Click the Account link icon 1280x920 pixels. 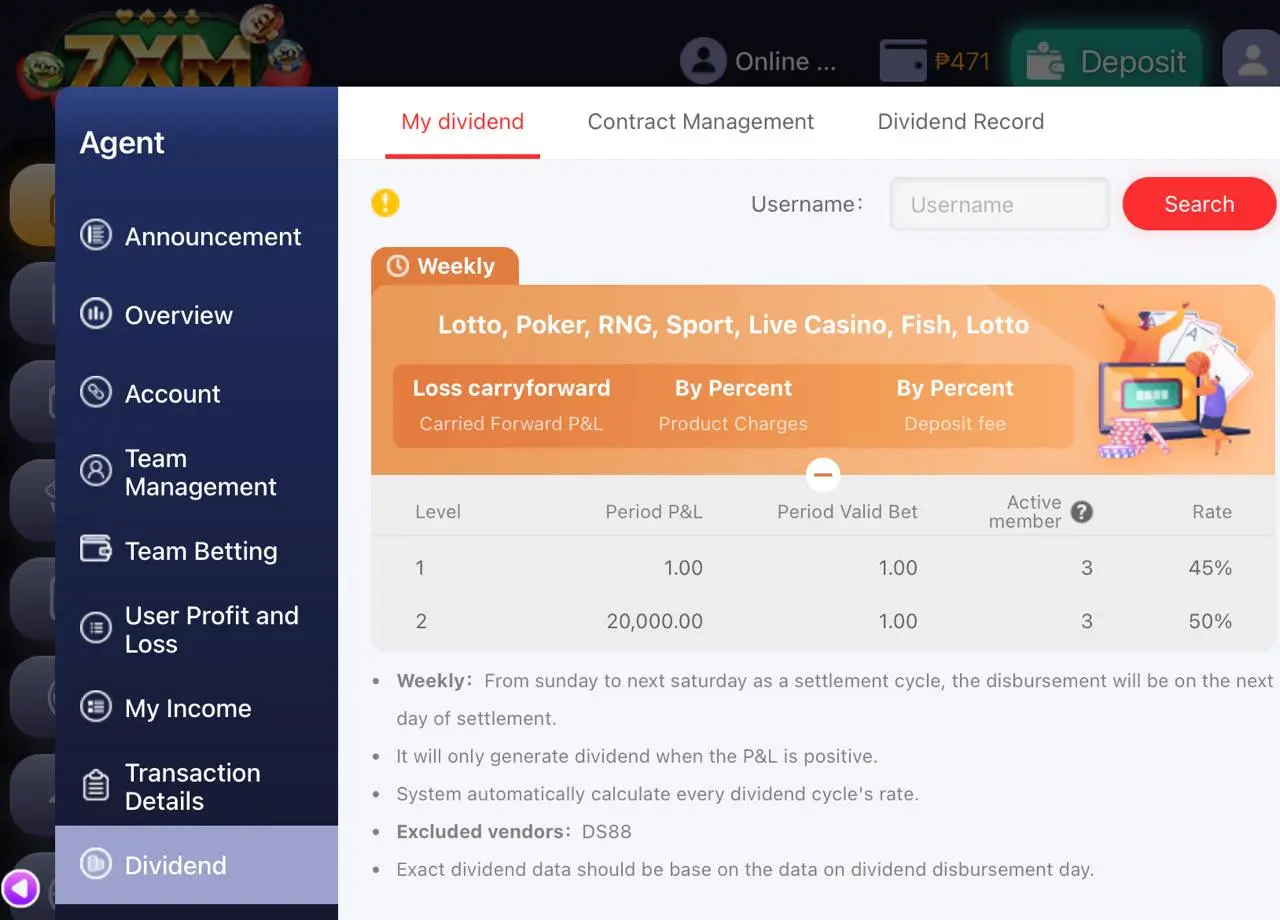click(x=96, y=392)
